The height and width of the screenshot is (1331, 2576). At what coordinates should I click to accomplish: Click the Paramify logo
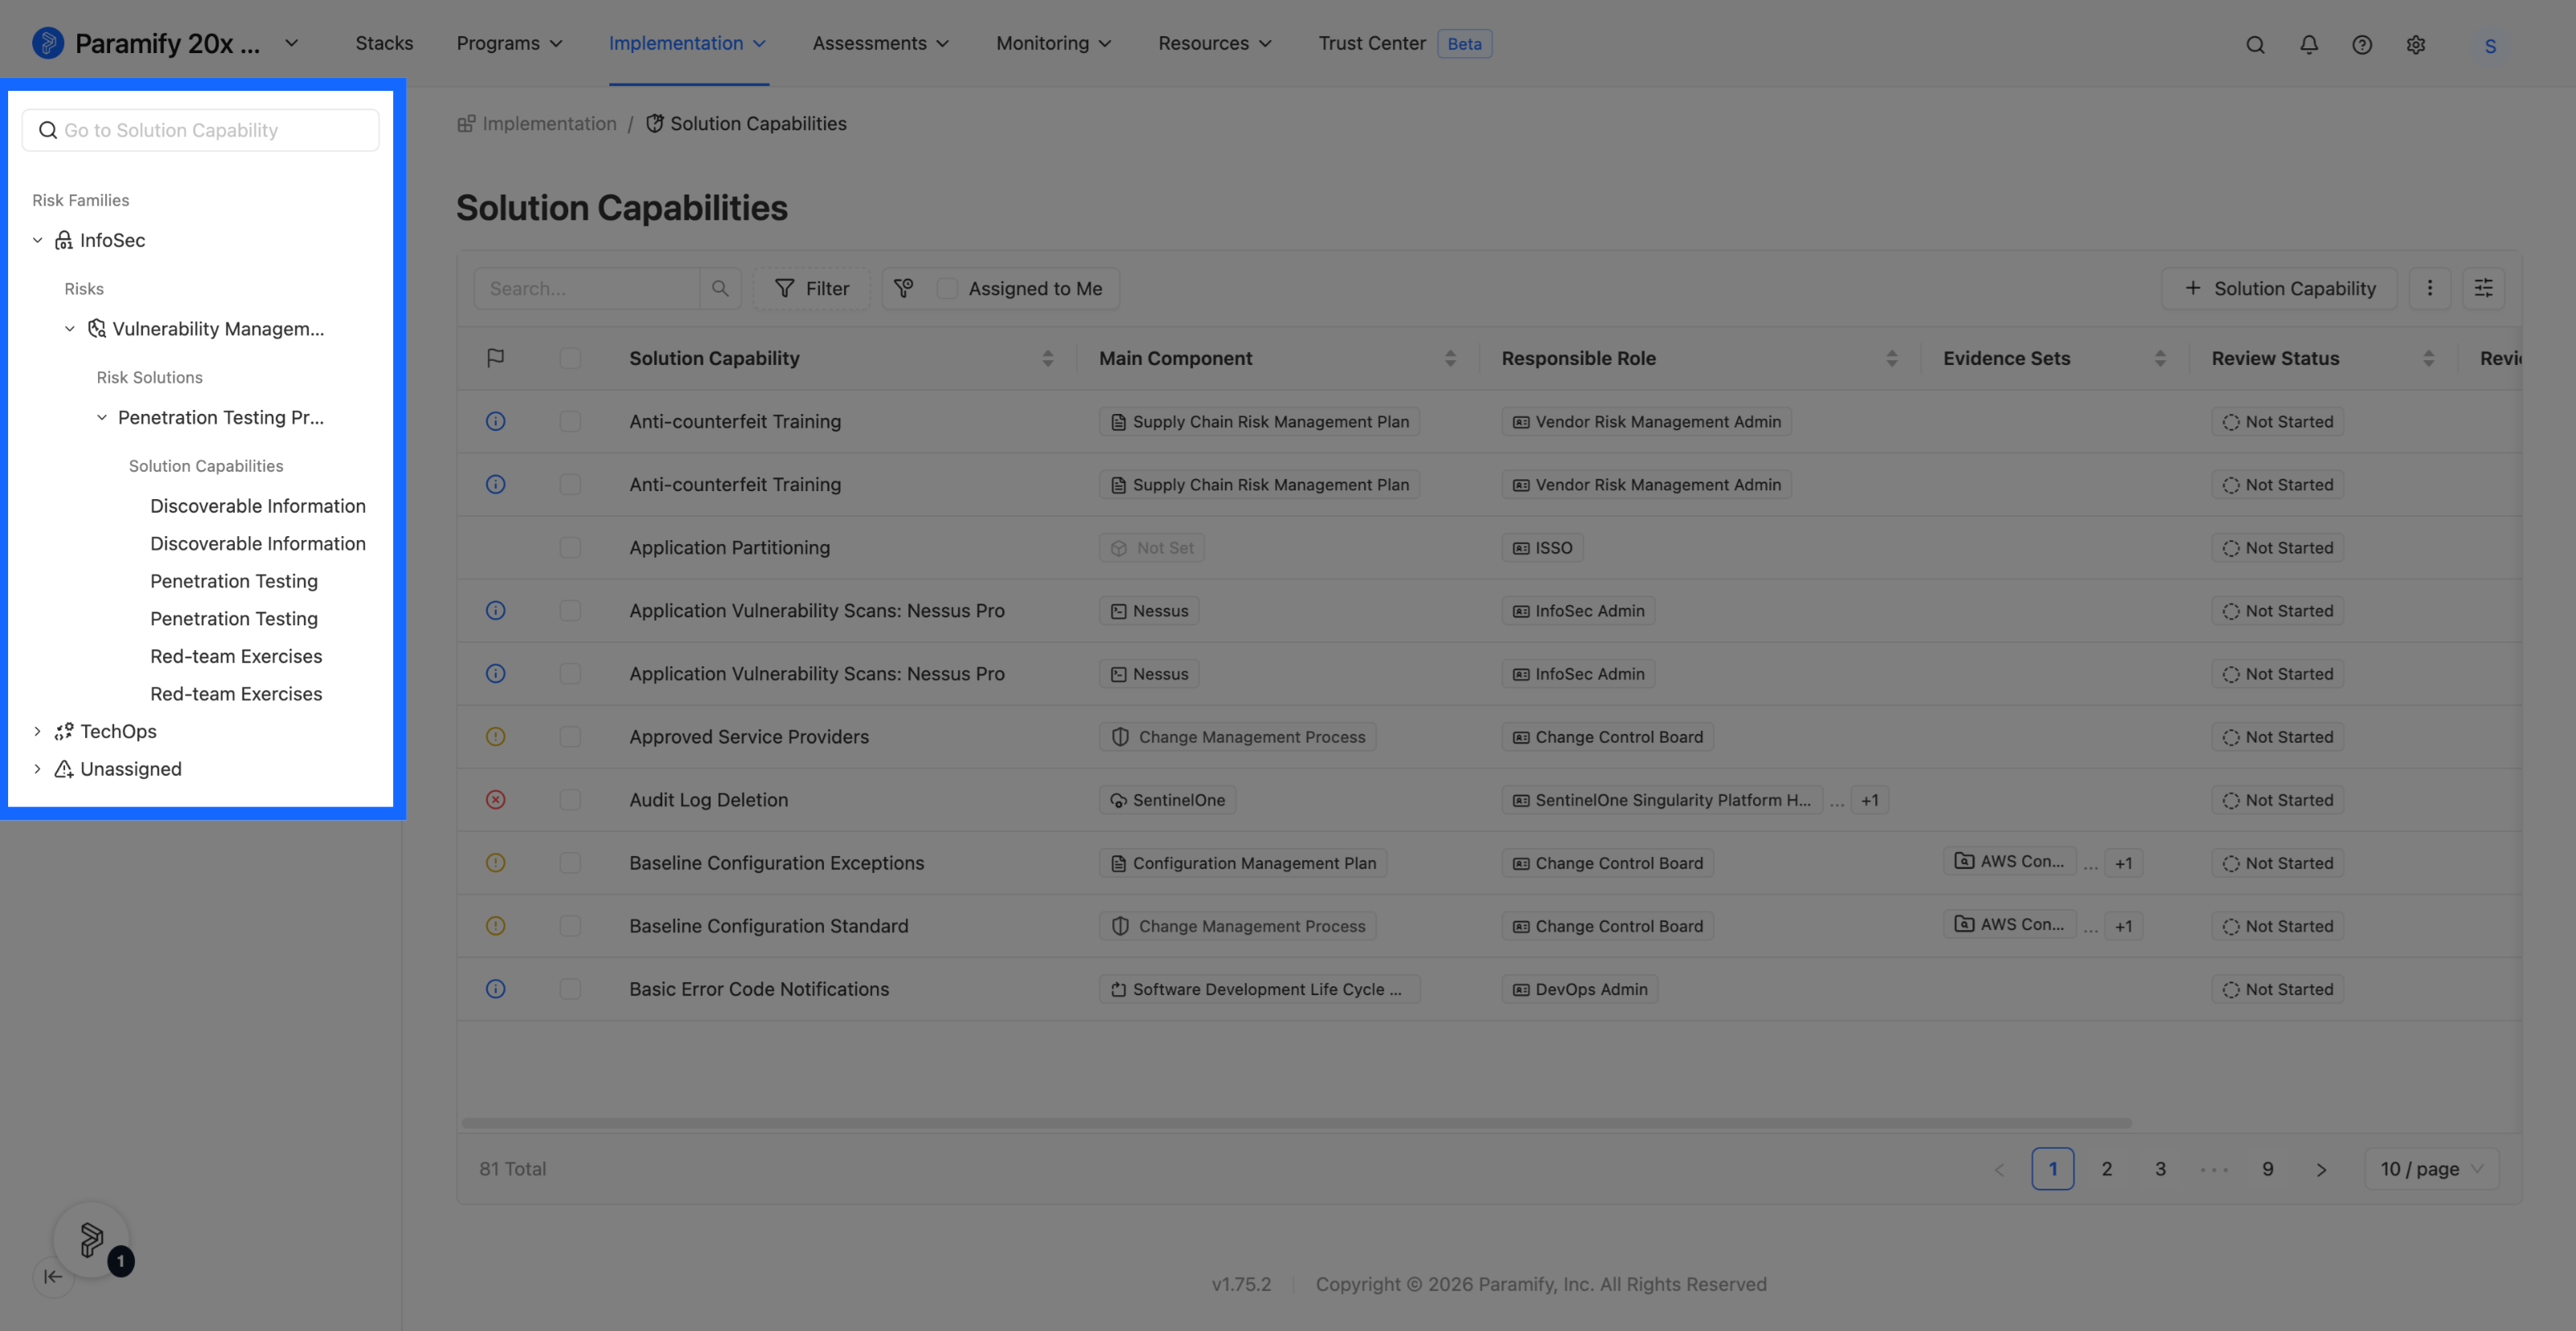coord(47,43)
